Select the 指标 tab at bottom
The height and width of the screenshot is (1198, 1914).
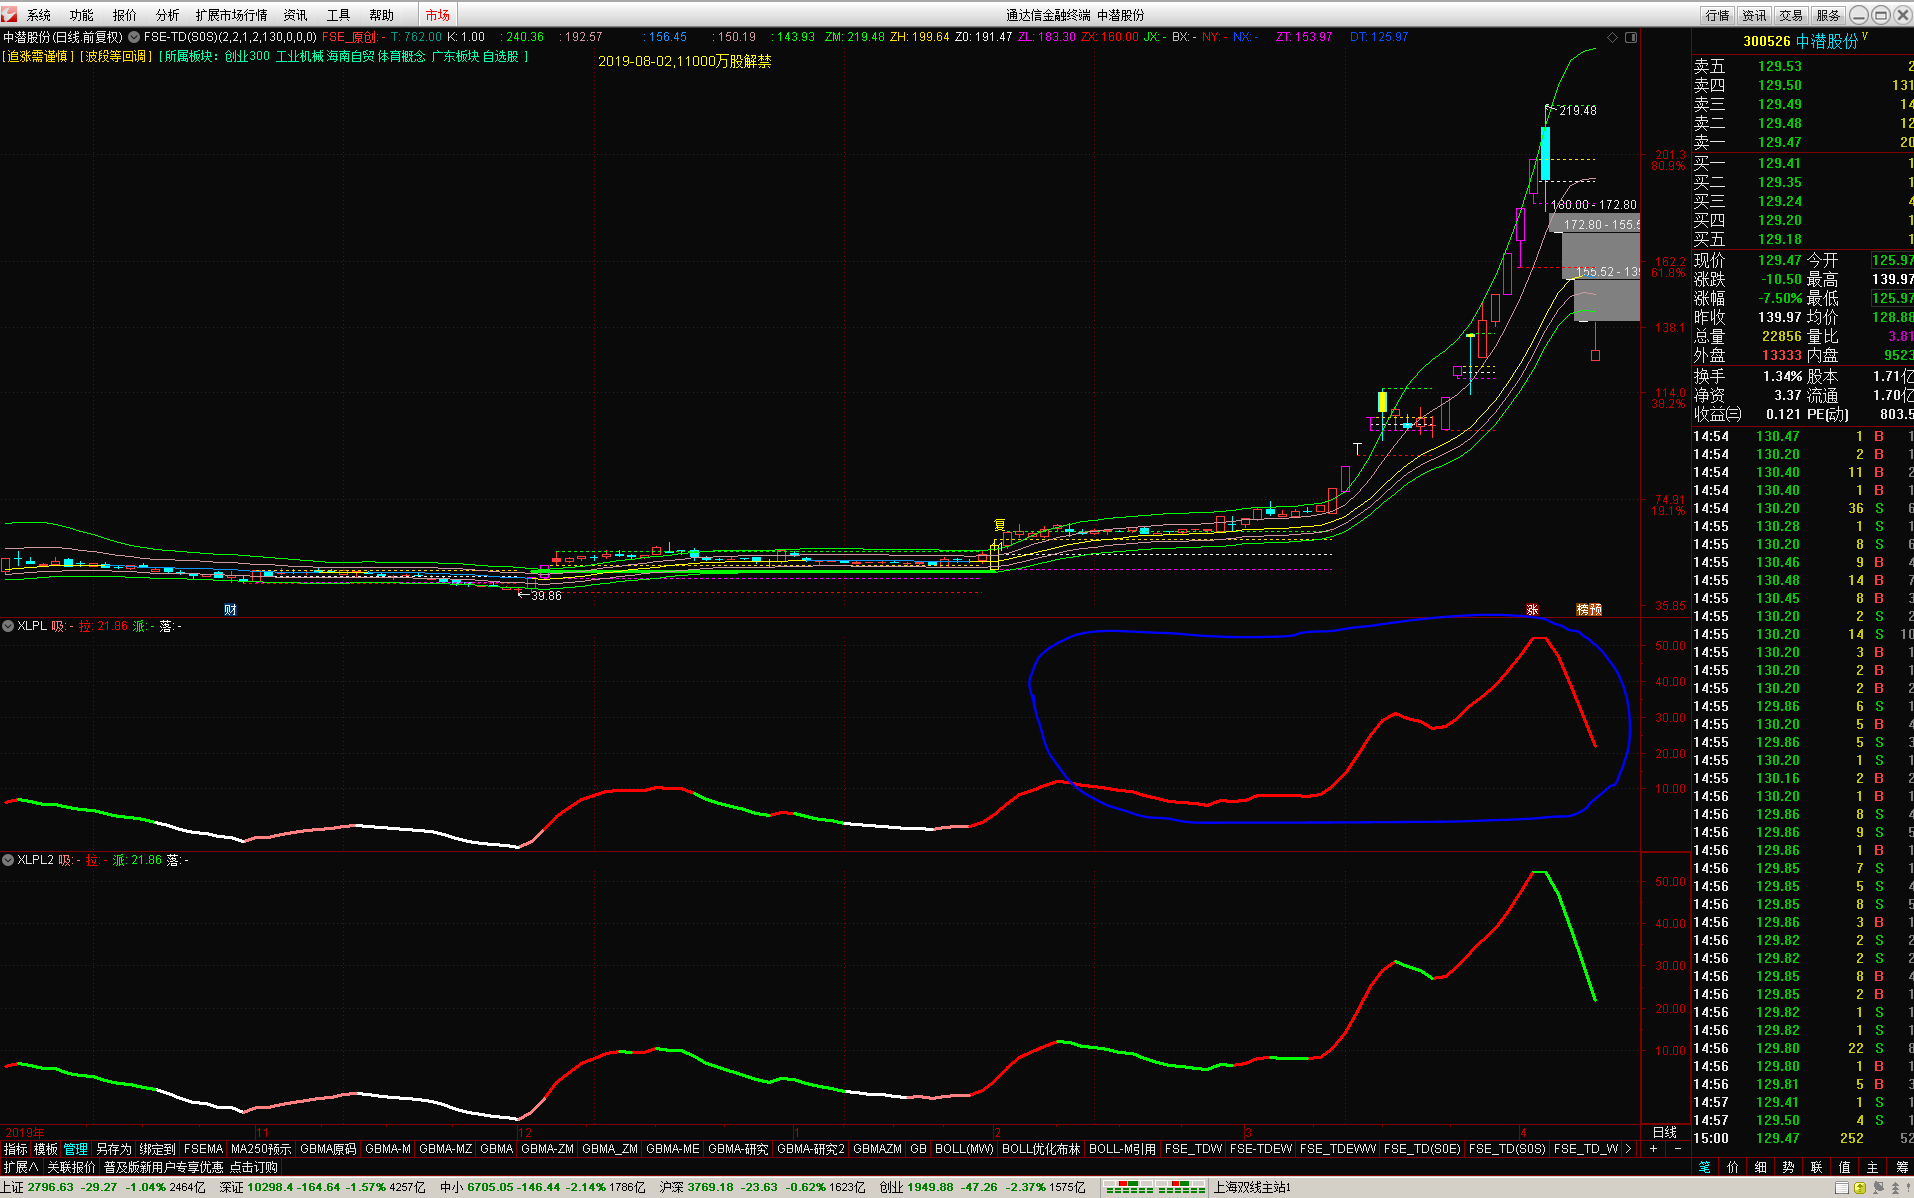coord(16,1149)
